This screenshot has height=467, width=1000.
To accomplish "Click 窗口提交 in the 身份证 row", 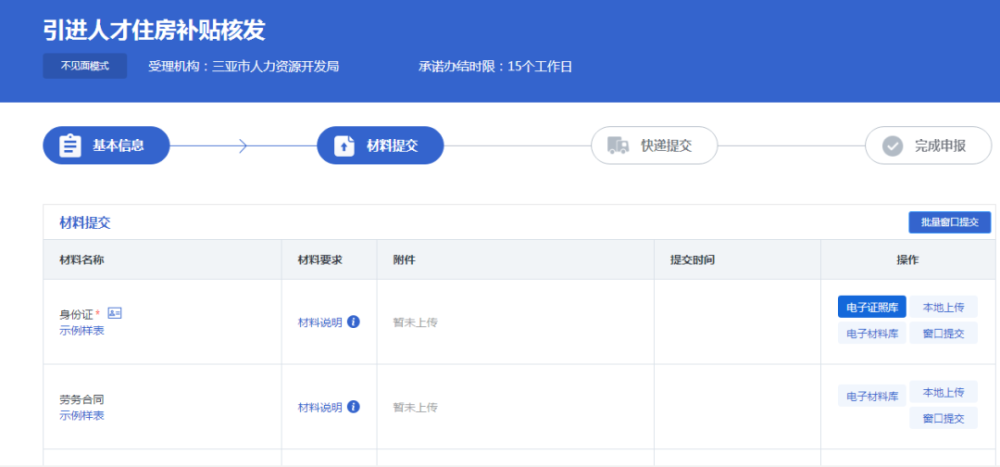I will click(x=943, y=334).
